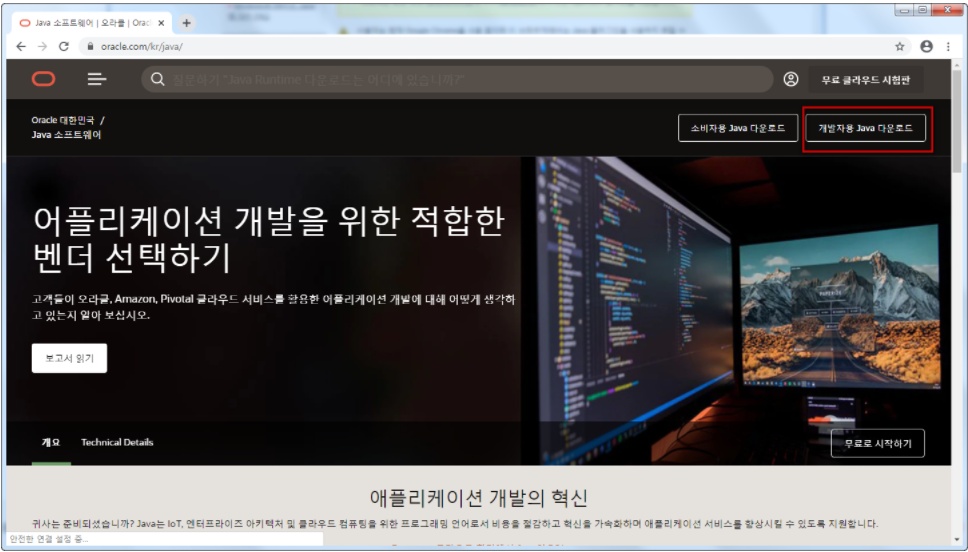Click the scrollbar up arrow
The height and width of the screenshot is (552, 968).
click(x=957, y=64)
